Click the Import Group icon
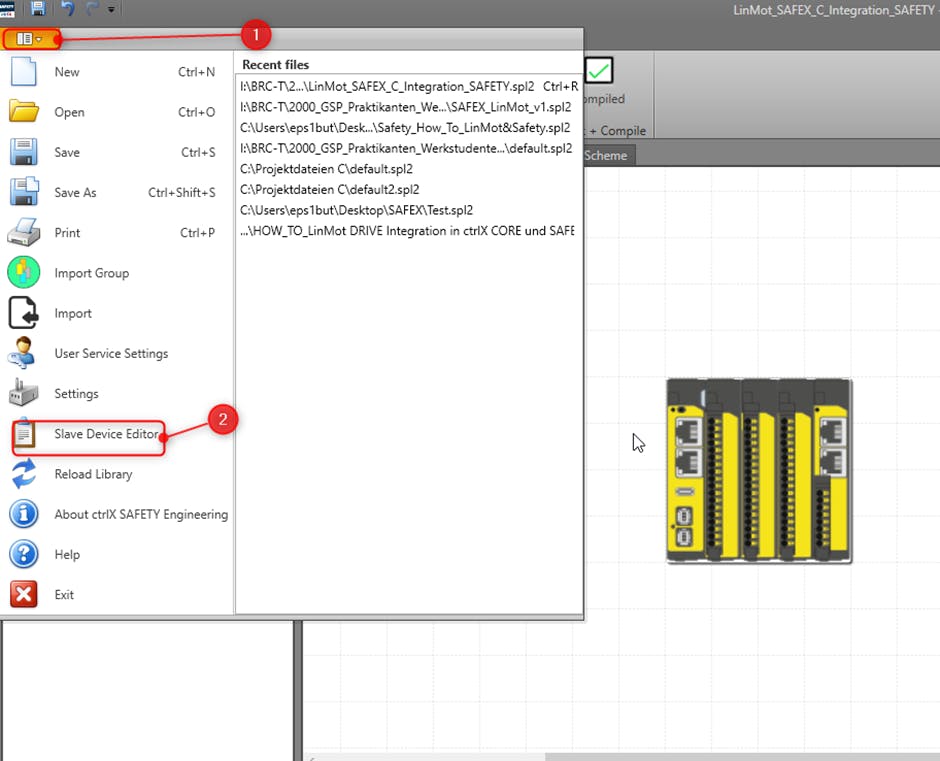Screen dimensions: 940x761 click(x=23, y=273)
